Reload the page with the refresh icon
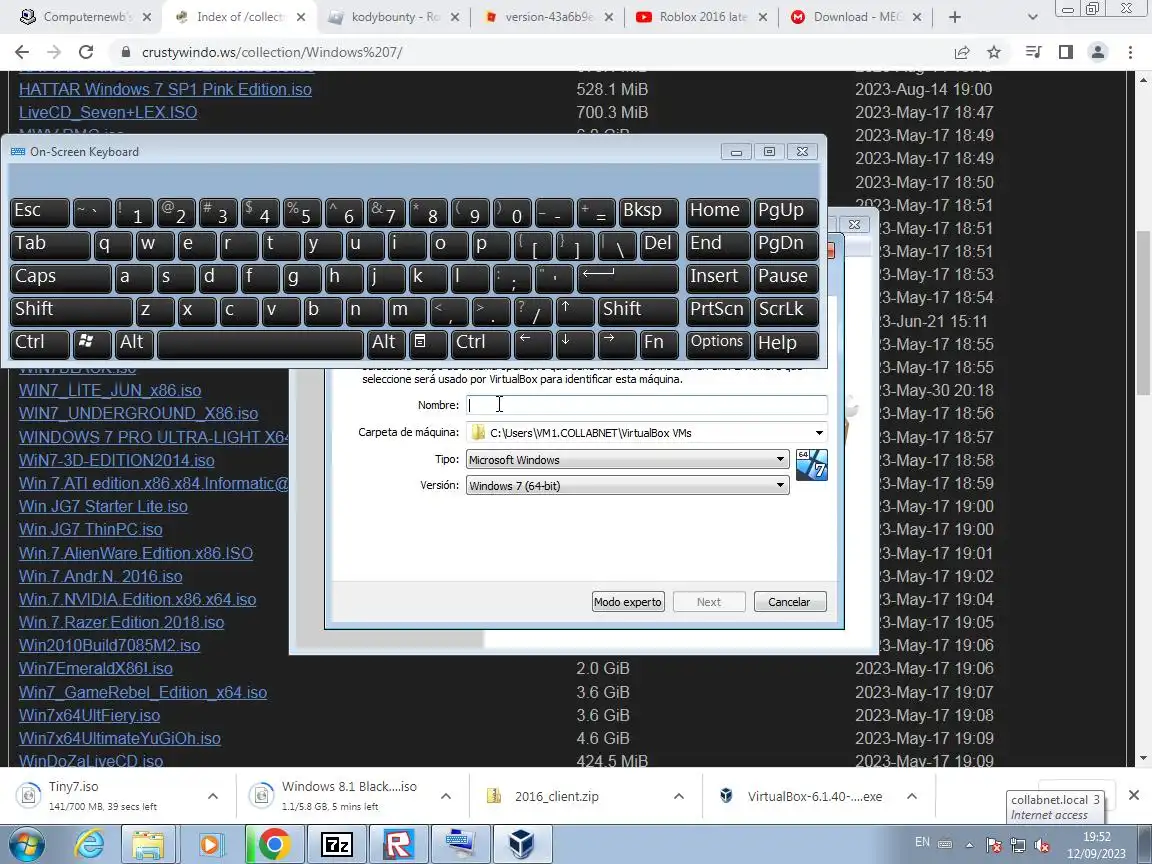Viewport: 1152px width, 864px height. (x=86, y=52)
